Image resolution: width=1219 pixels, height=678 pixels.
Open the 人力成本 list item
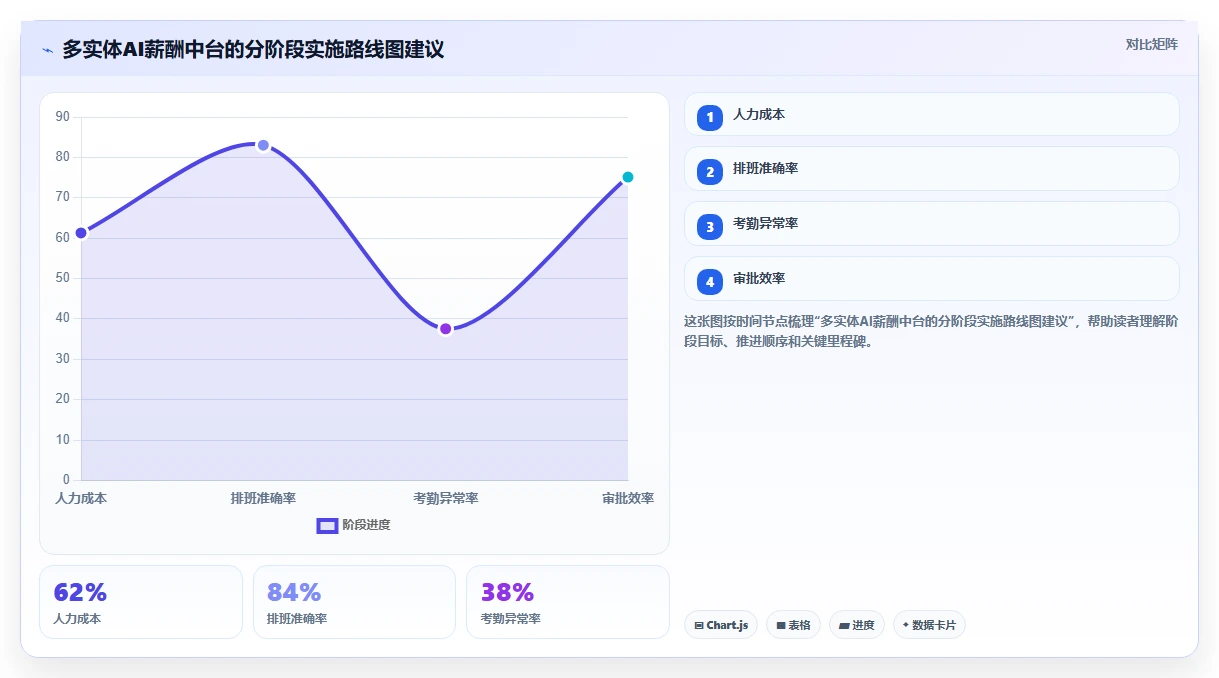pyautogui.click(x=931, y=114)
